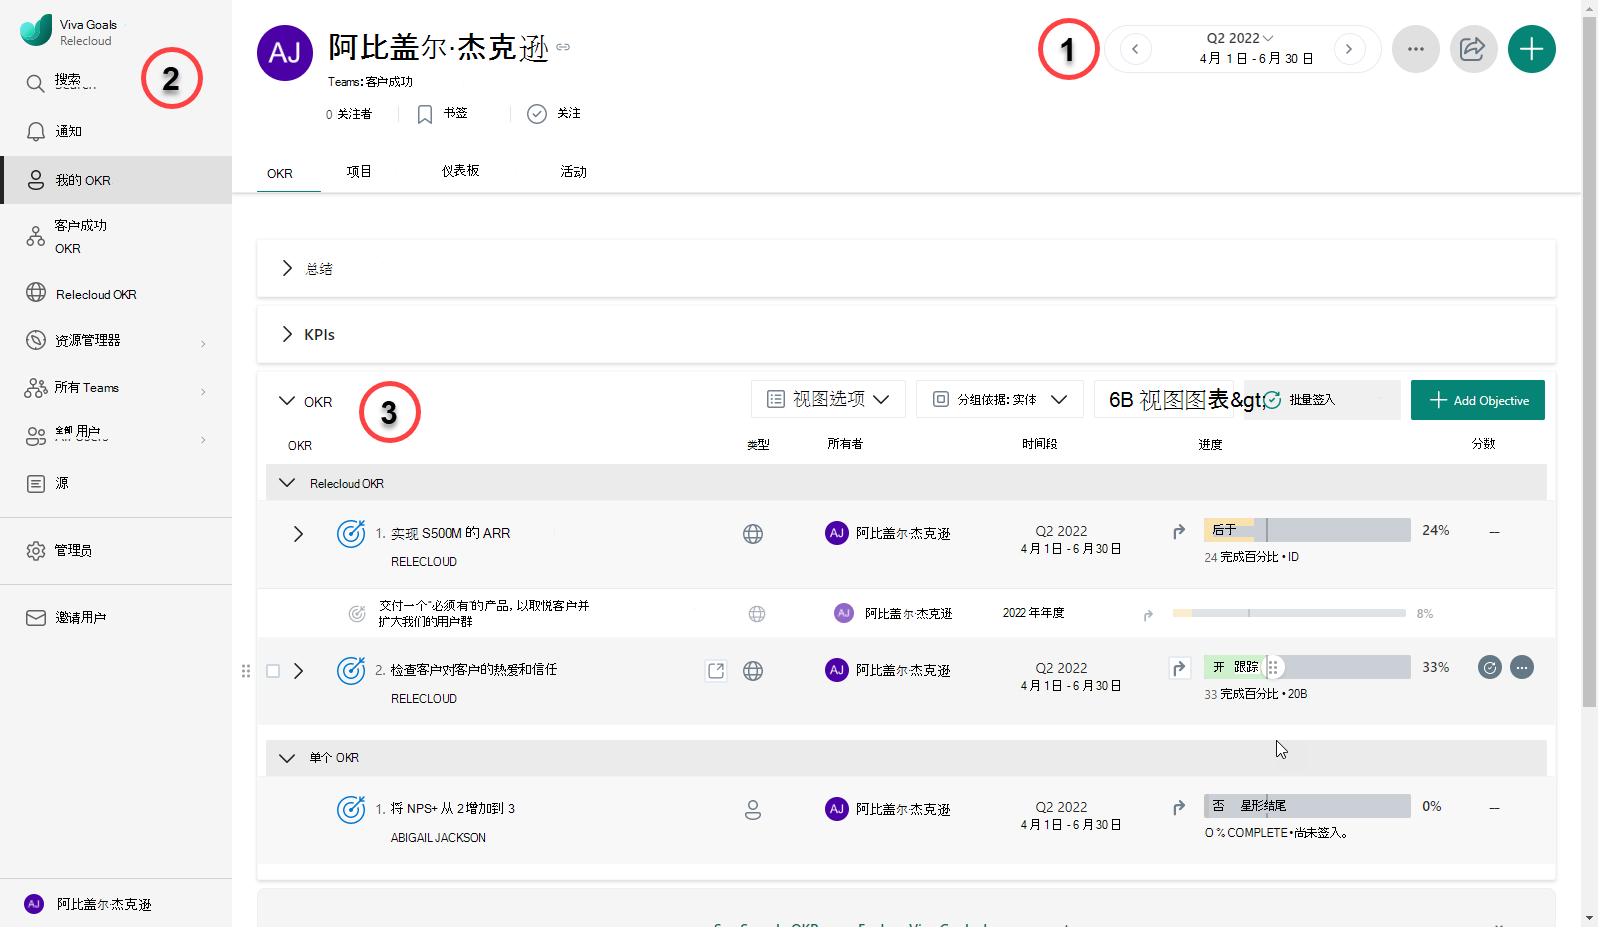This screenshot has height=927, width=1598.
Task: Open 管理员 settings gear
Action: [x=36, y=551]
